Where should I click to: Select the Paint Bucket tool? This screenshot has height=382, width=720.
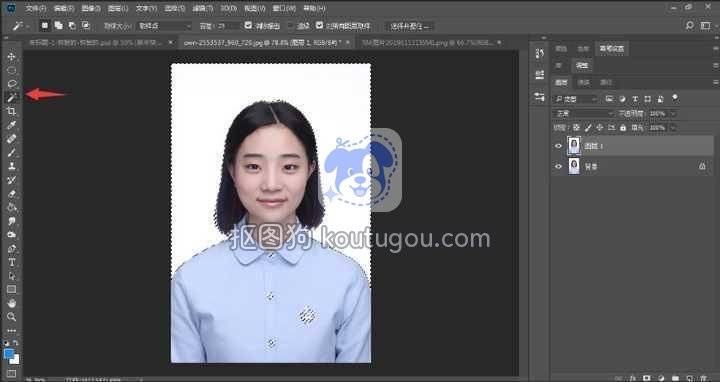click(11, 207)
